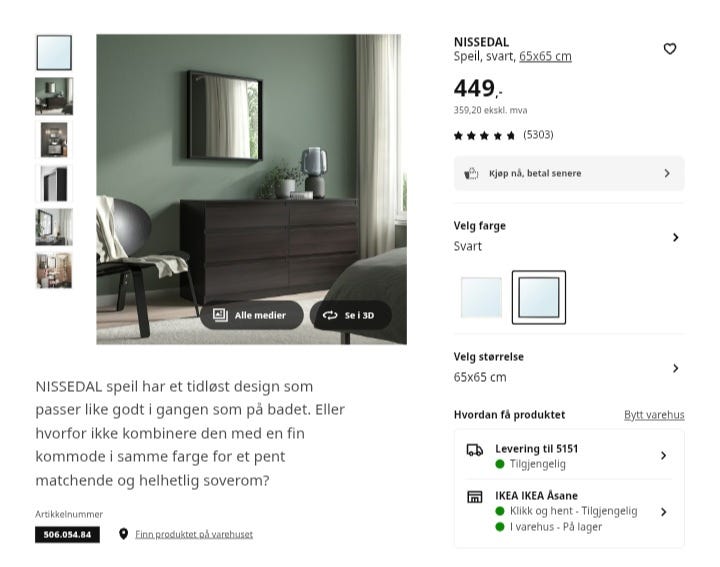Expand the Velg farge color options
This screenshot has width=720, height=567.
pos(568,236)
